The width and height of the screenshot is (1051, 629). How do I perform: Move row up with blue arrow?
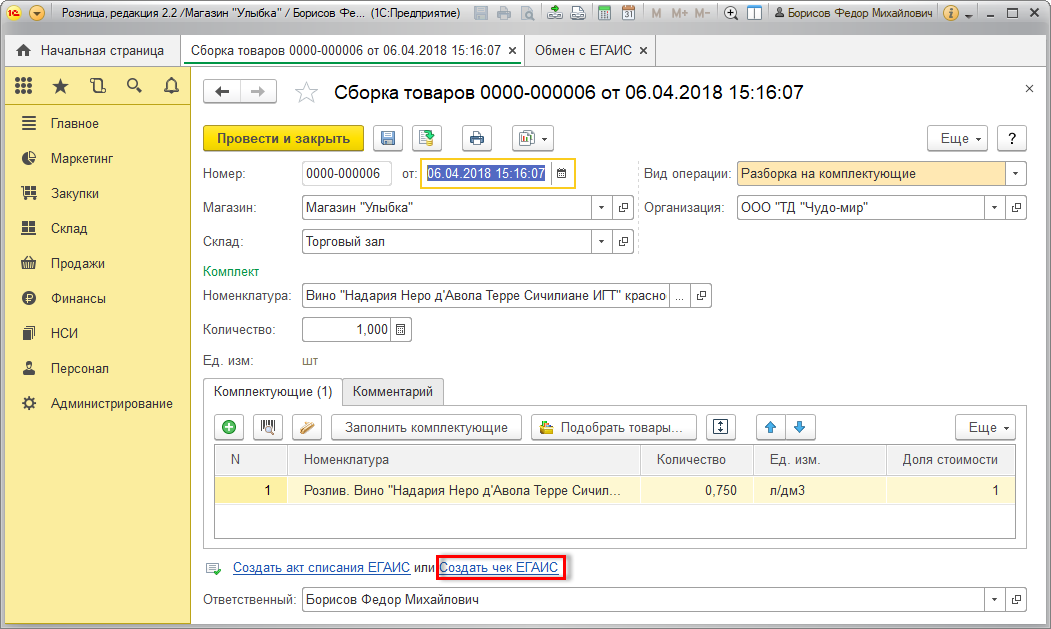point(771,427)
